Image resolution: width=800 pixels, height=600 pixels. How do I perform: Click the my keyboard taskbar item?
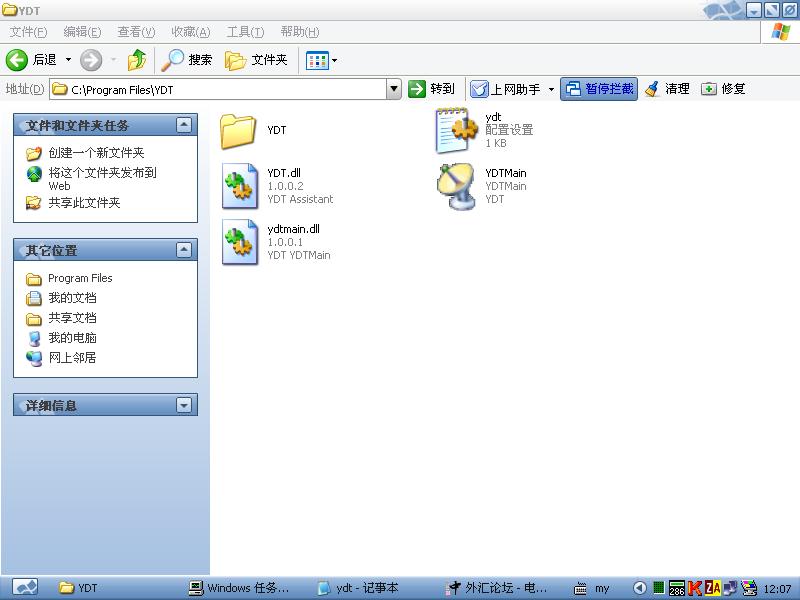[x=592, y=589]
